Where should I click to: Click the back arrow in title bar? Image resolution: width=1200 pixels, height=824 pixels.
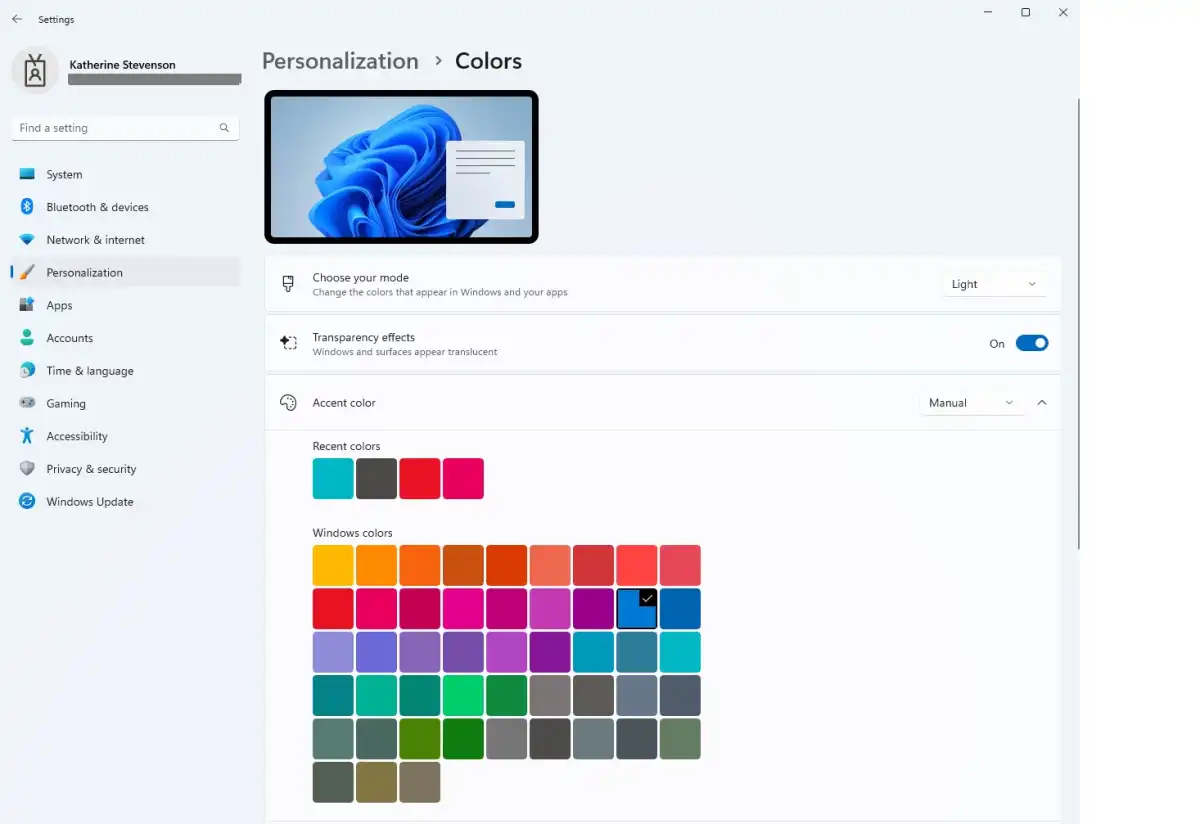(17, 19)
